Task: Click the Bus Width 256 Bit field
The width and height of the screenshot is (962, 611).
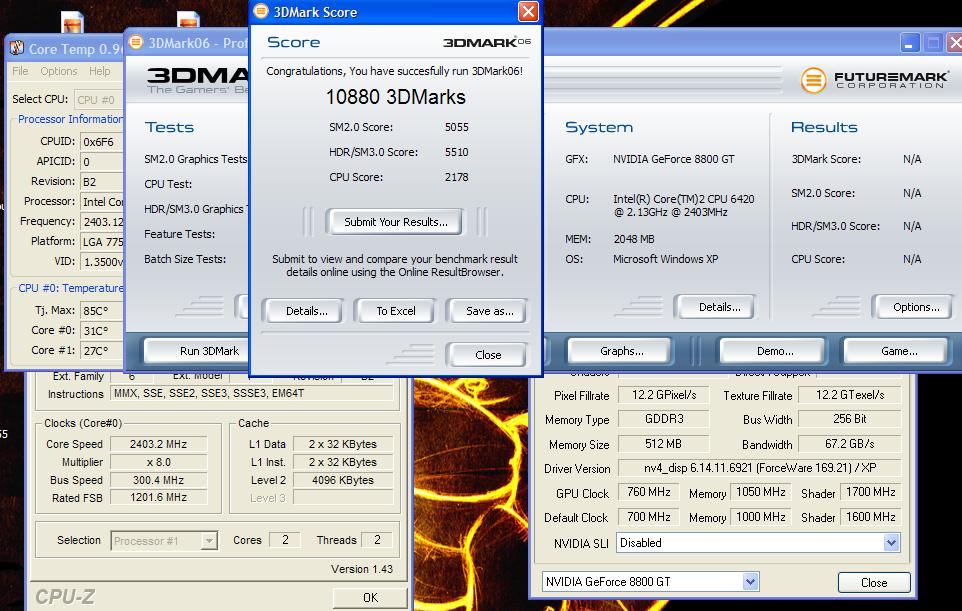Action: click(x=850, y=419)
